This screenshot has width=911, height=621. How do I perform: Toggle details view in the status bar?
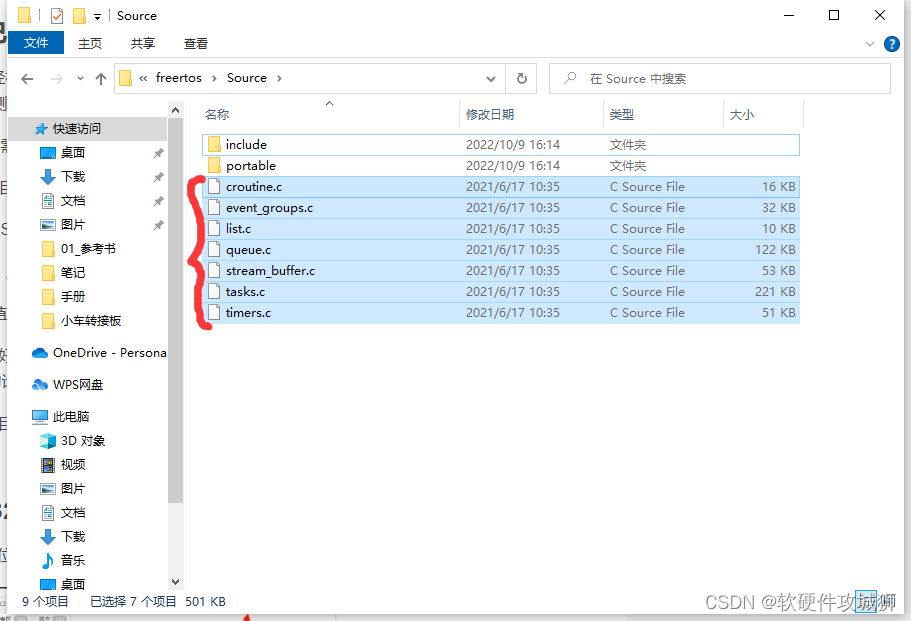point(866,601)
